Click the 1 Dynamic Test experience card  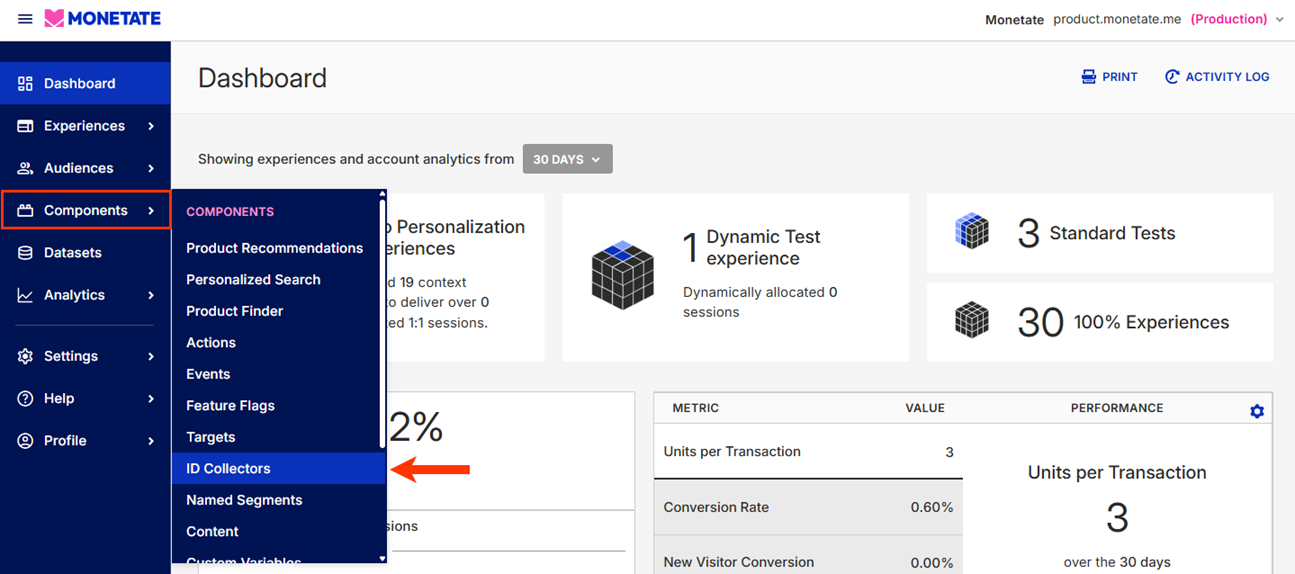(x=735, y=277)
